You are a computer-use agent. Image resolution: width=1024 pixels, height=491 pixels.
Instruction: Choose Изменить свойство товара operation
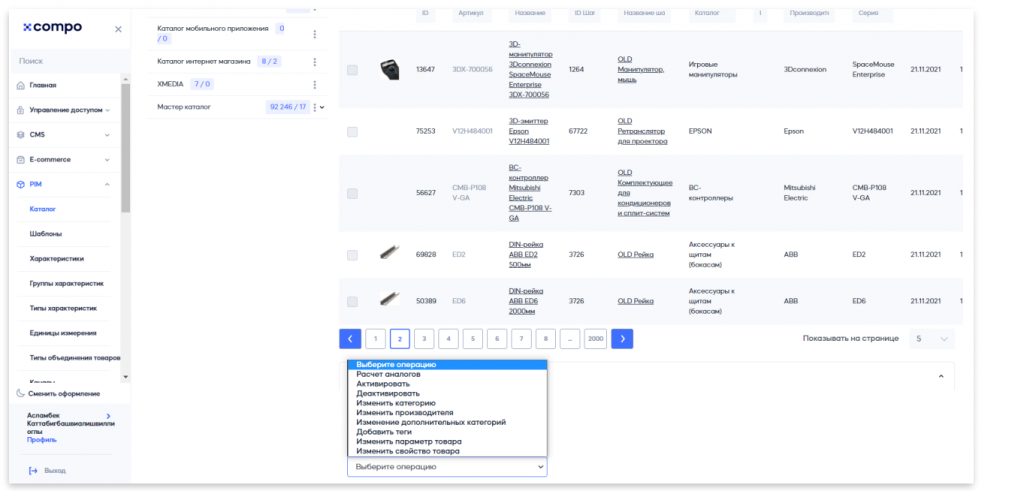click(447, 451)
